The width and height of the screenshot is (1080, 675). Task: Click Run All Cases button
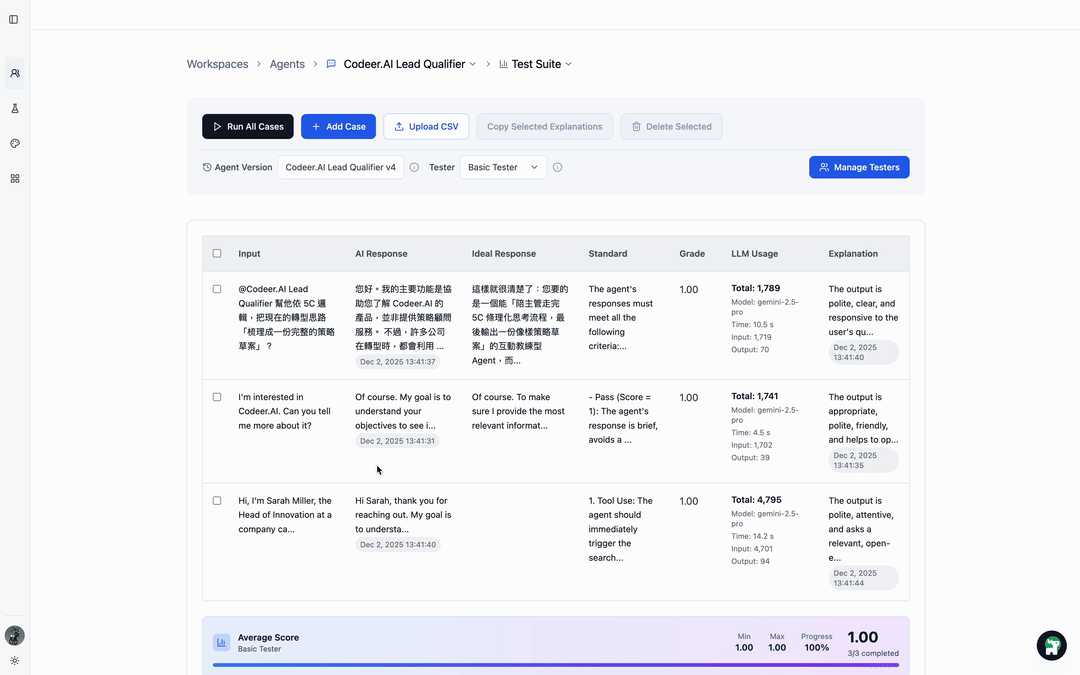(248, 127)
